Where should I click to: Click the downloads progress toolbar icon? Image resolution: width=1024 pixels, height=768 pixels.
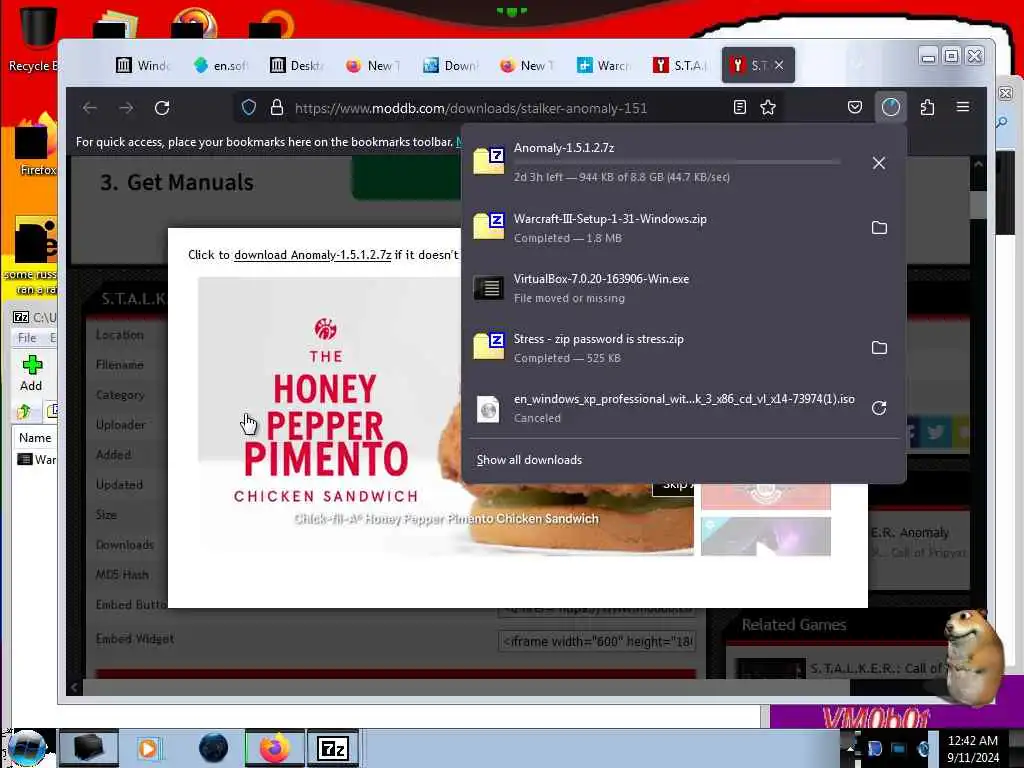[x=891, y=107]
